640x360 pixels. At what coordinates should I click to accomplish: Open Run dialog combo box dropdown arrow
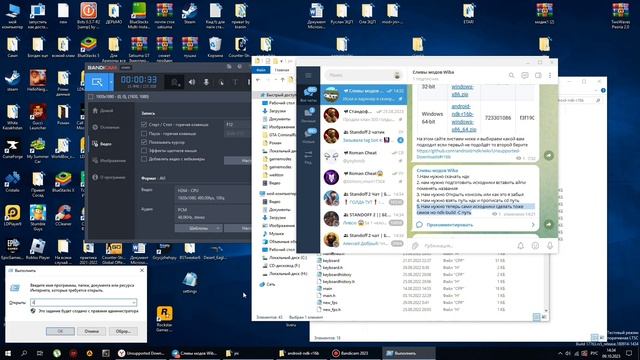134,302
